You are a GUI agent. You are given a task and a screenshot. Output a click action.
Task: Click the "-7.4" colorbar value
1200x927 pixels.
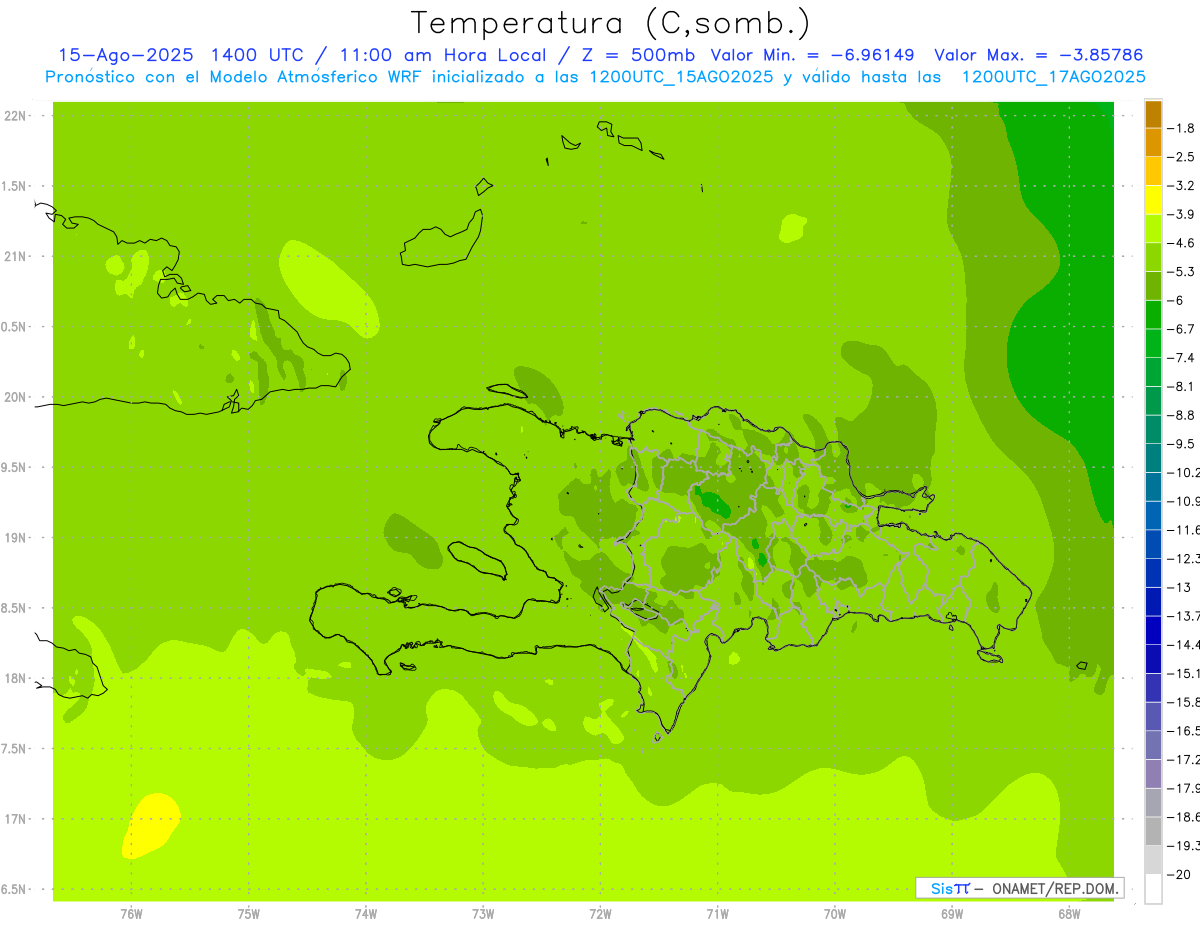tap(1182, 358)
